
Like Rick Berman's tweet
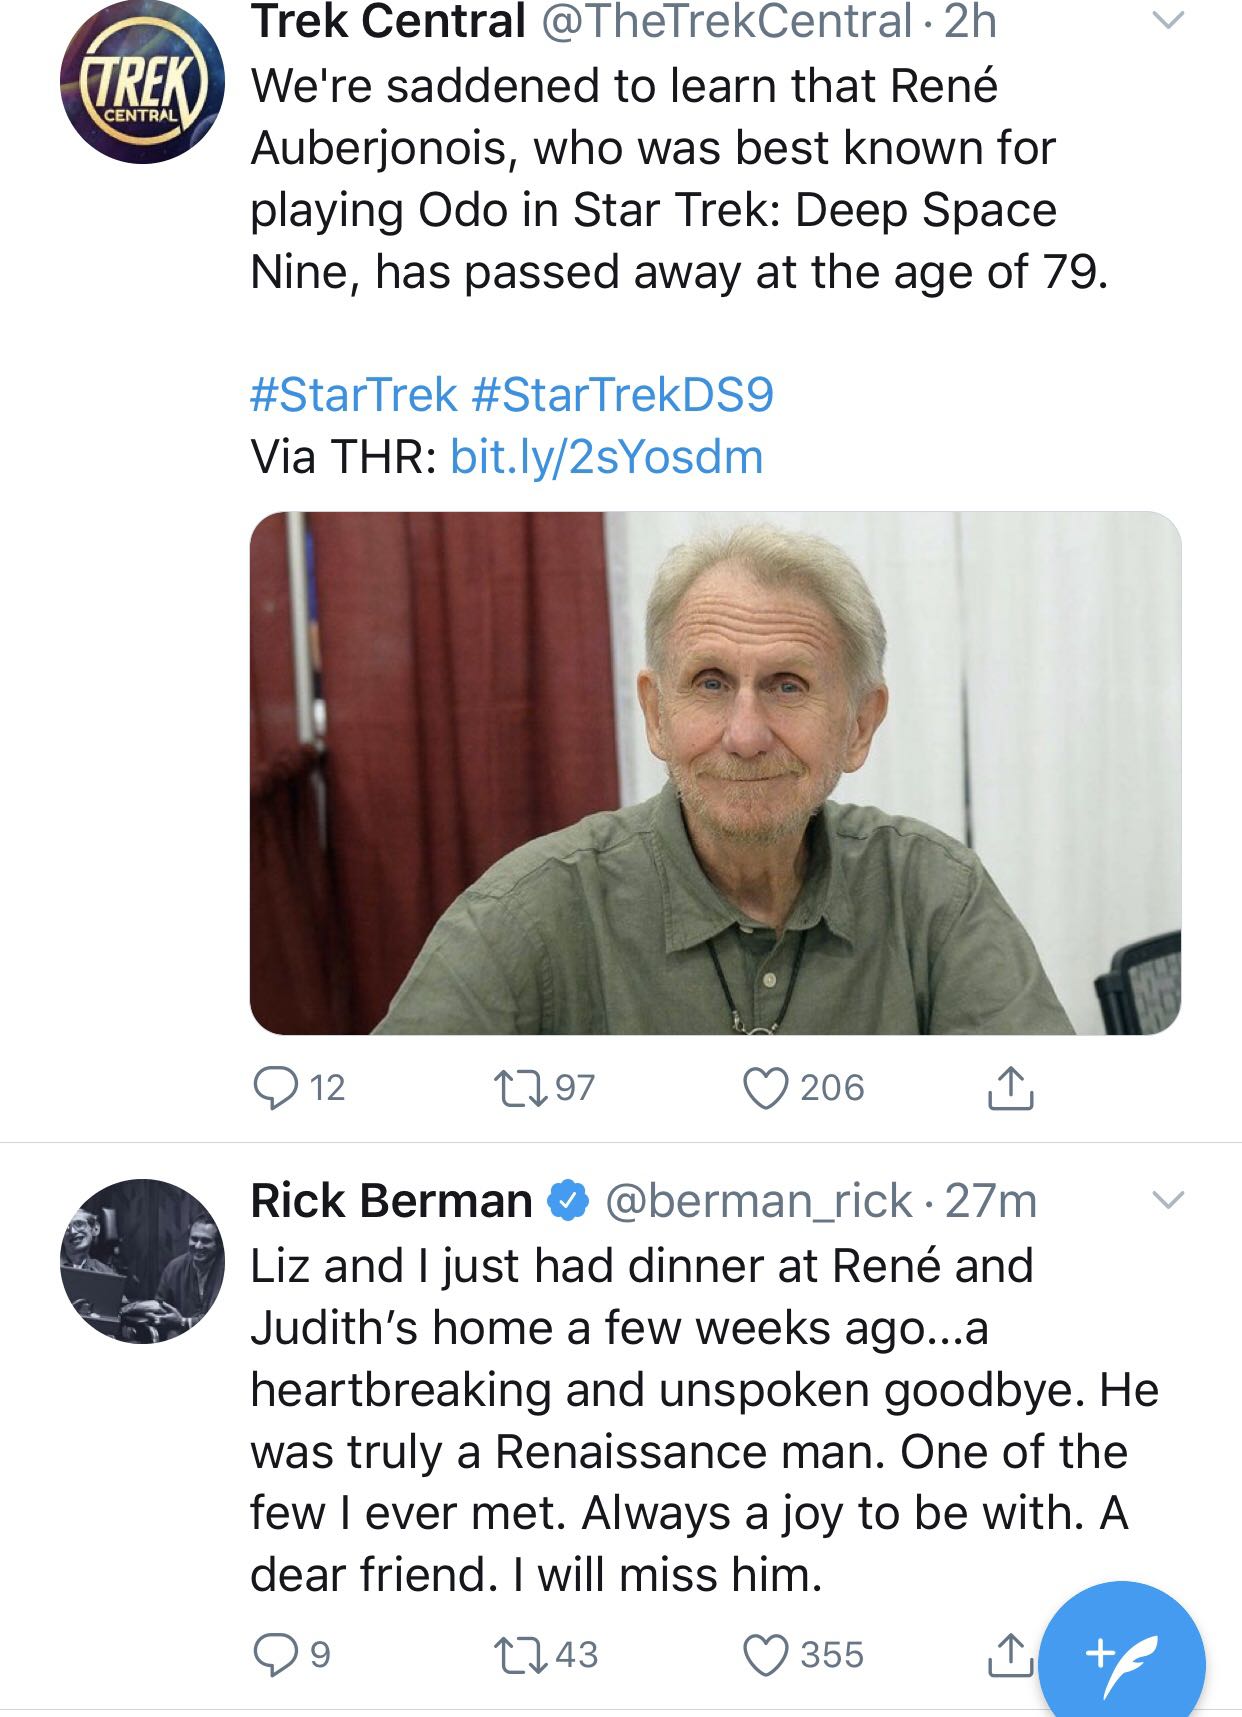[765, 1655]
